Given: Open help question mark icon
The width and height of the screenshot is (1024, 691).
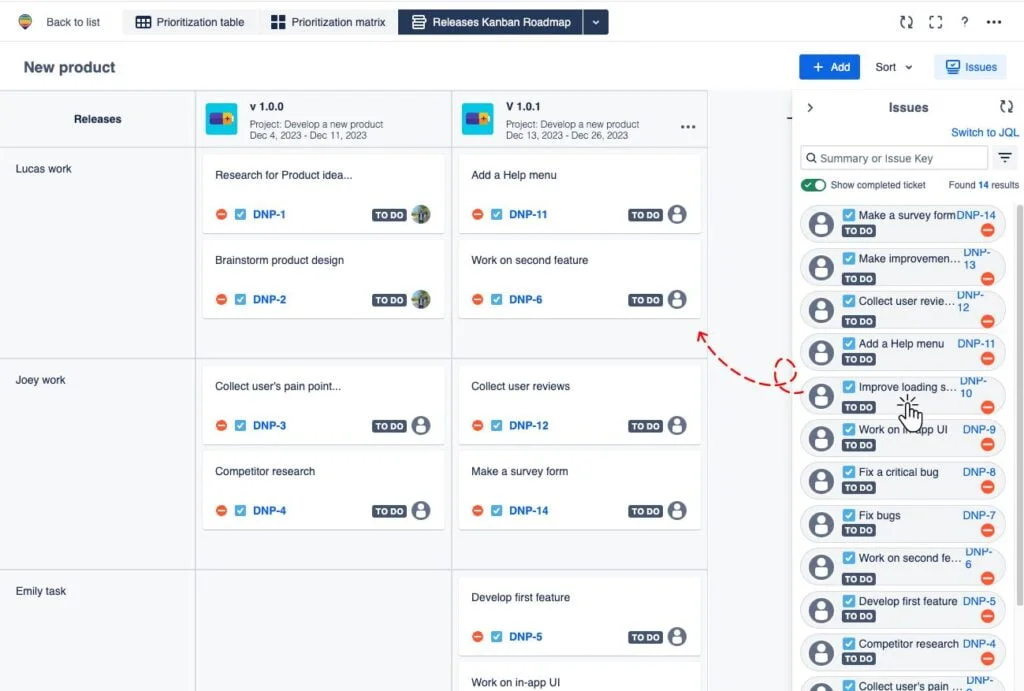Looking at the screenshot, I should pos(965,22).
